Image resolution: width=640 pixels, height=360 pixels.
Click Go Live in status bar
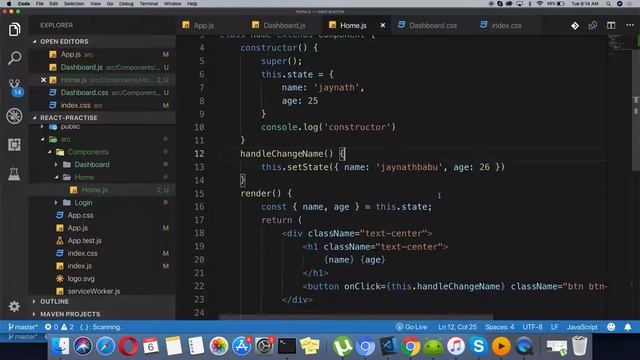pyautogui.click(x=411, y=327)
